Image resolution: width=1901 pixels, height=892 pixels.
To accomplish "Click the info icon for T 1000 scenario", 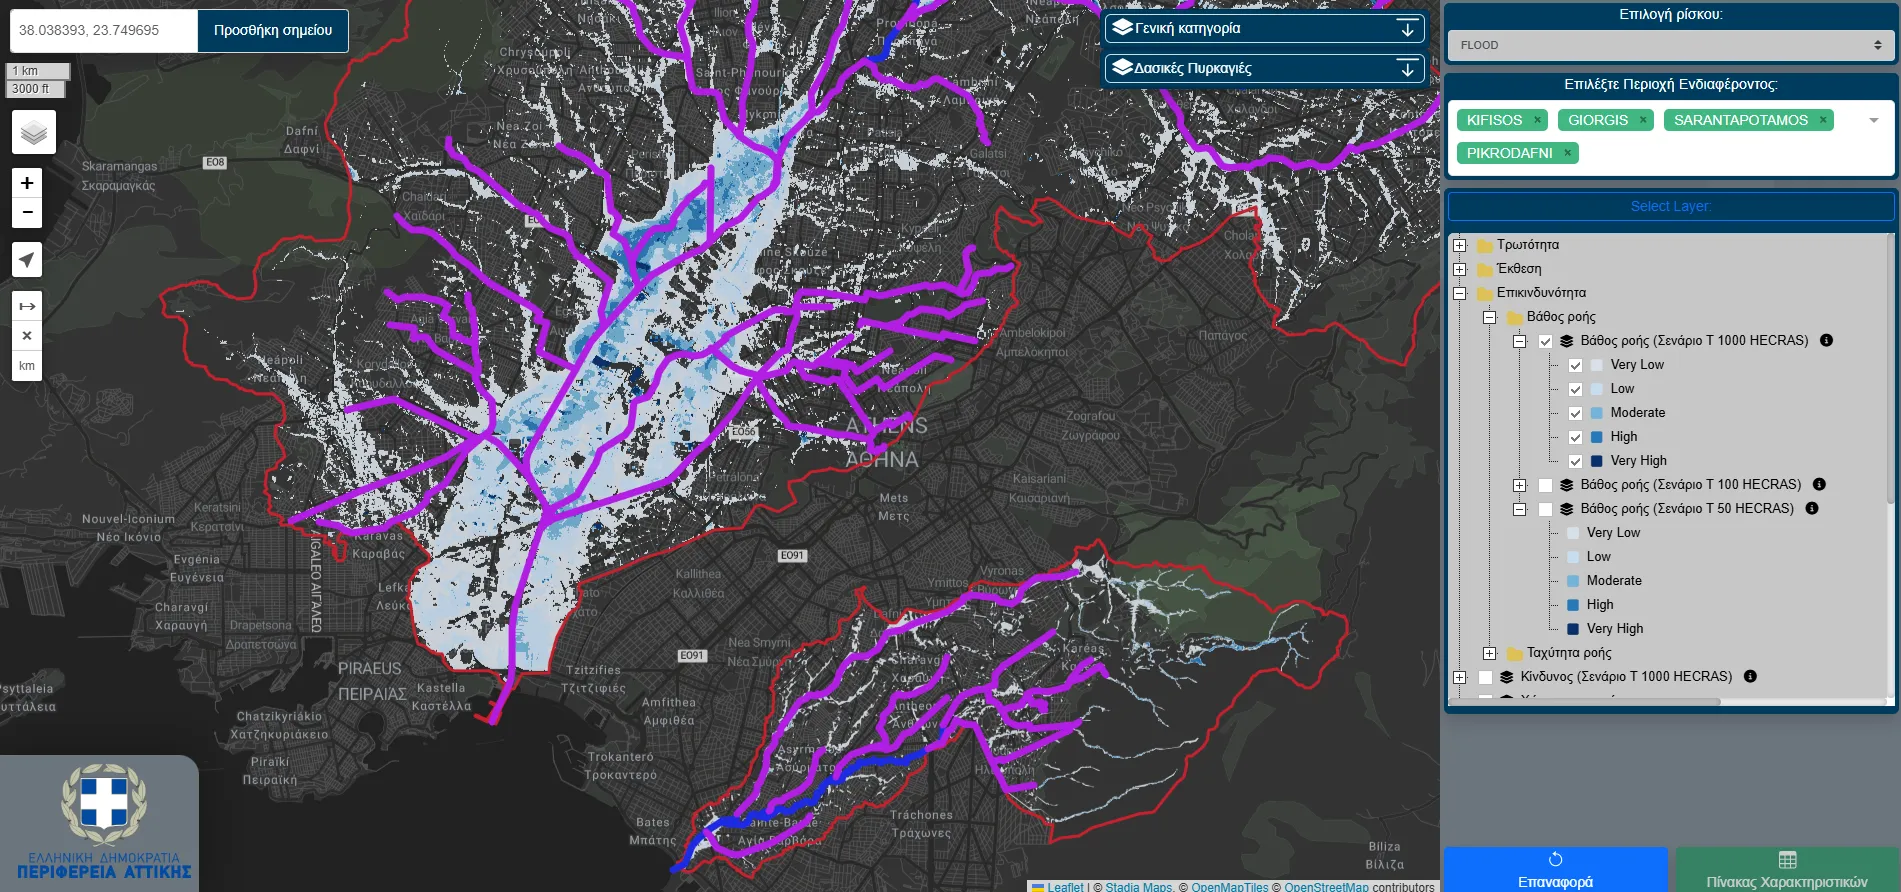I will pyautogui.click(x=1826, y=341).
